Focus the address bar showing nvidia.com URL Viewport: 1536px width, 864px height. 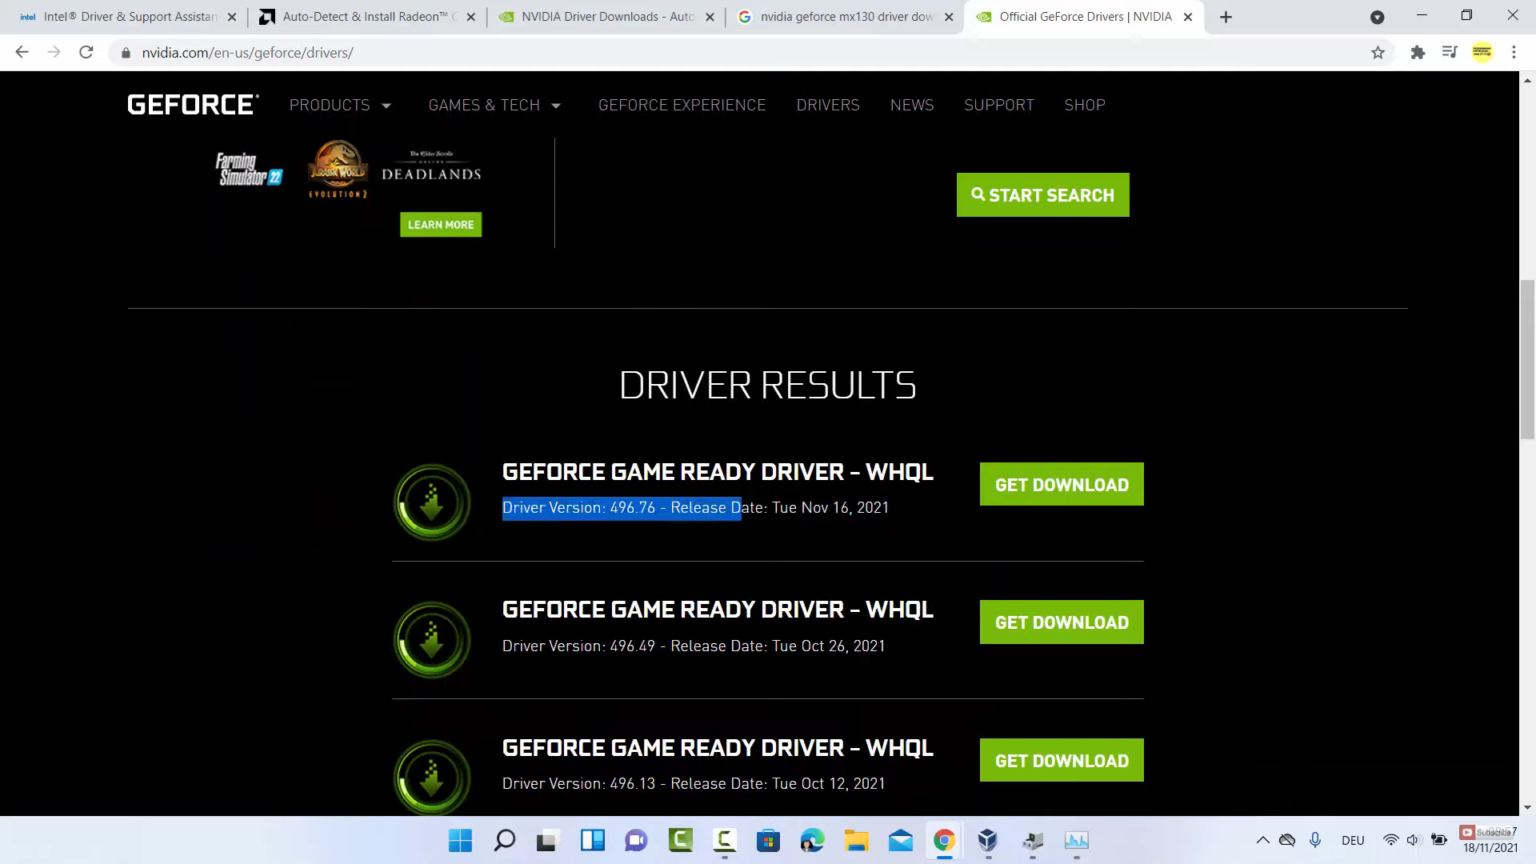pyautogui.click(x=740, y=52)
